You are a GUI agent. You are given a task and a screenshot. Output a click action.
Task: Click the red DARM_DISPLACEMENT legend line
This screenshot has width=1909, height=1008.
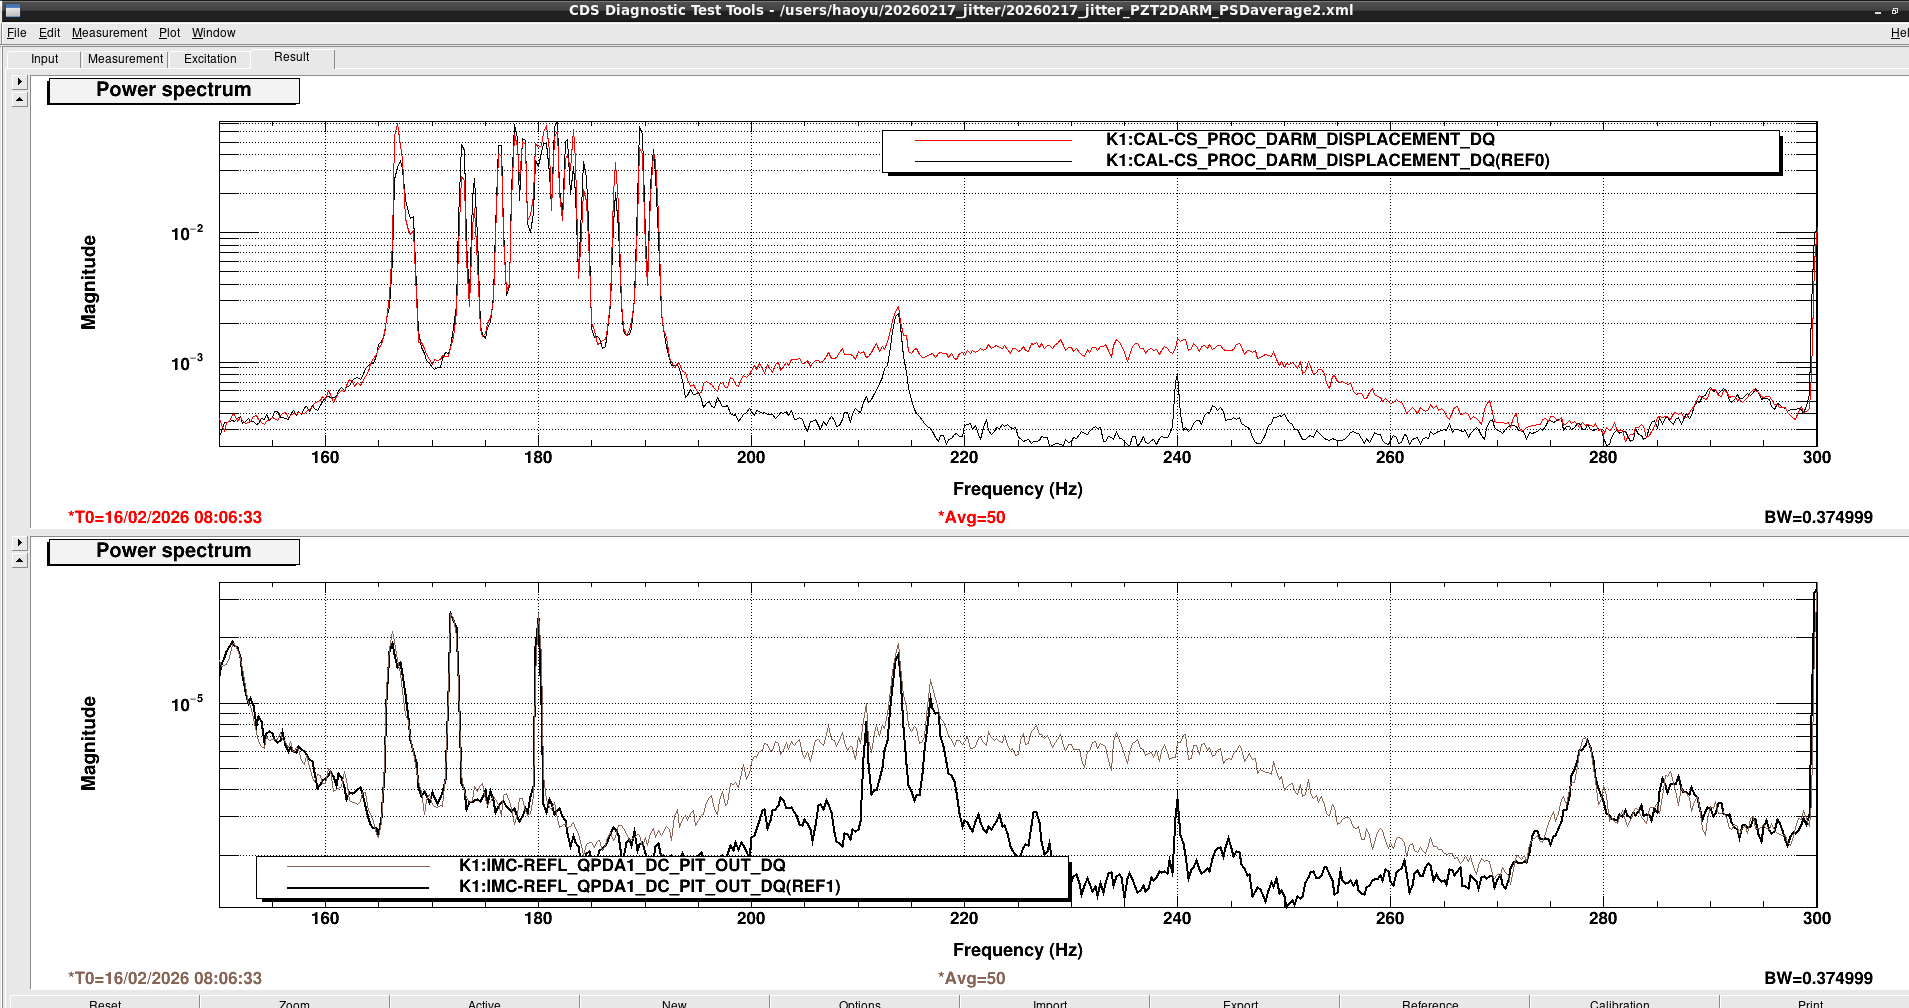pos(993,140)
